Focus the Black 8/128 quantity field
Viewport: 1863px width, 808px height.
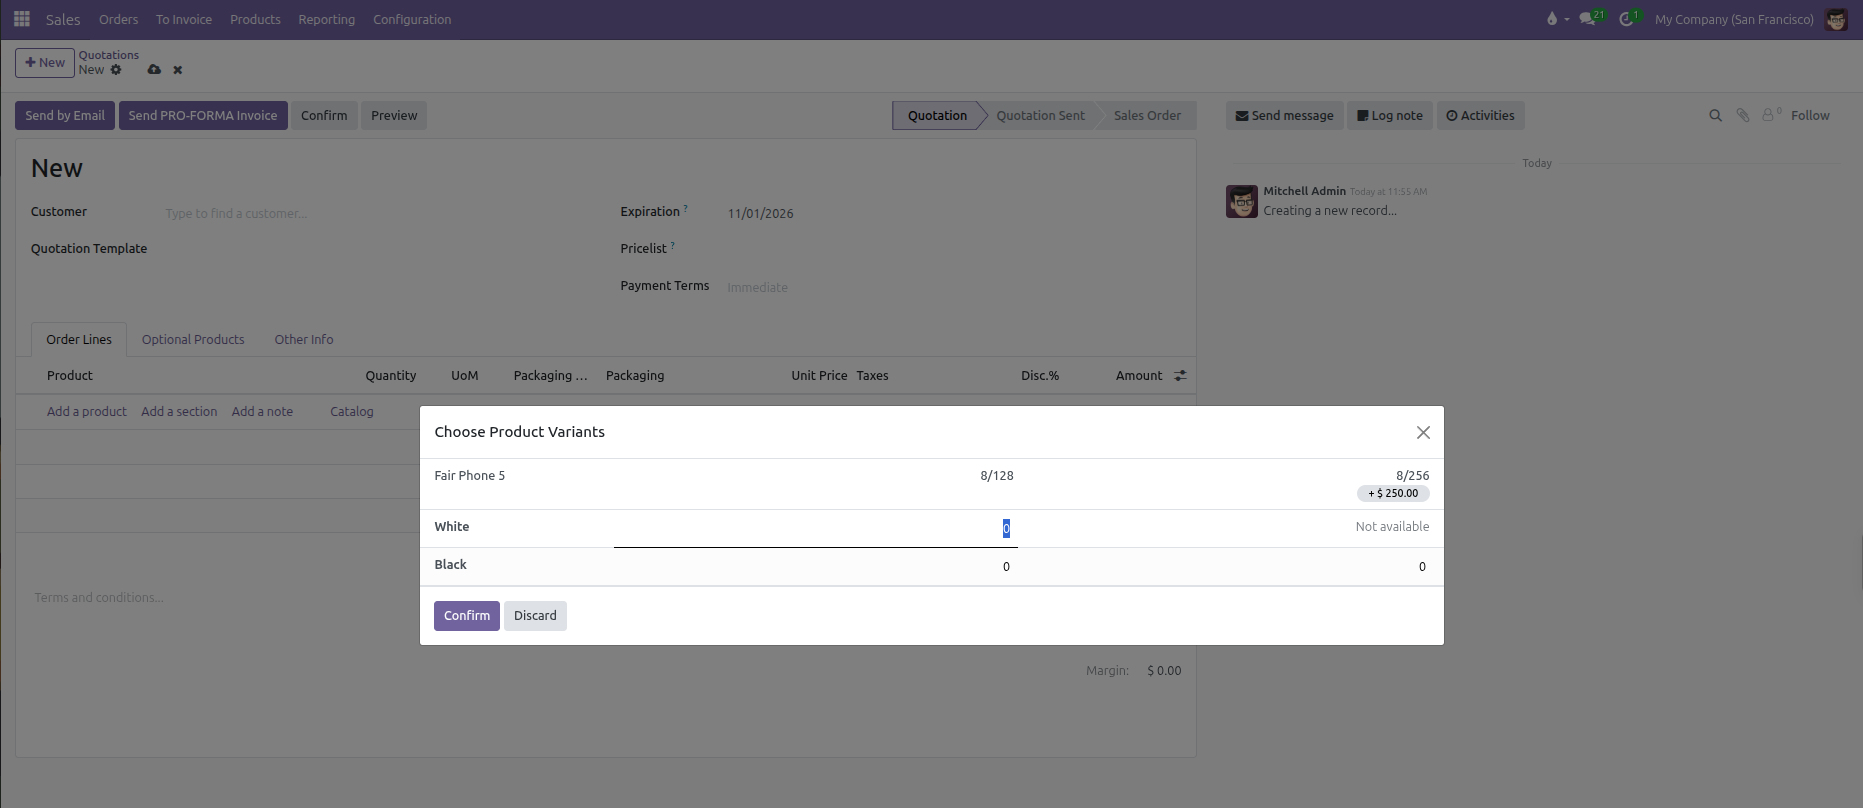[x=815, y=567]
